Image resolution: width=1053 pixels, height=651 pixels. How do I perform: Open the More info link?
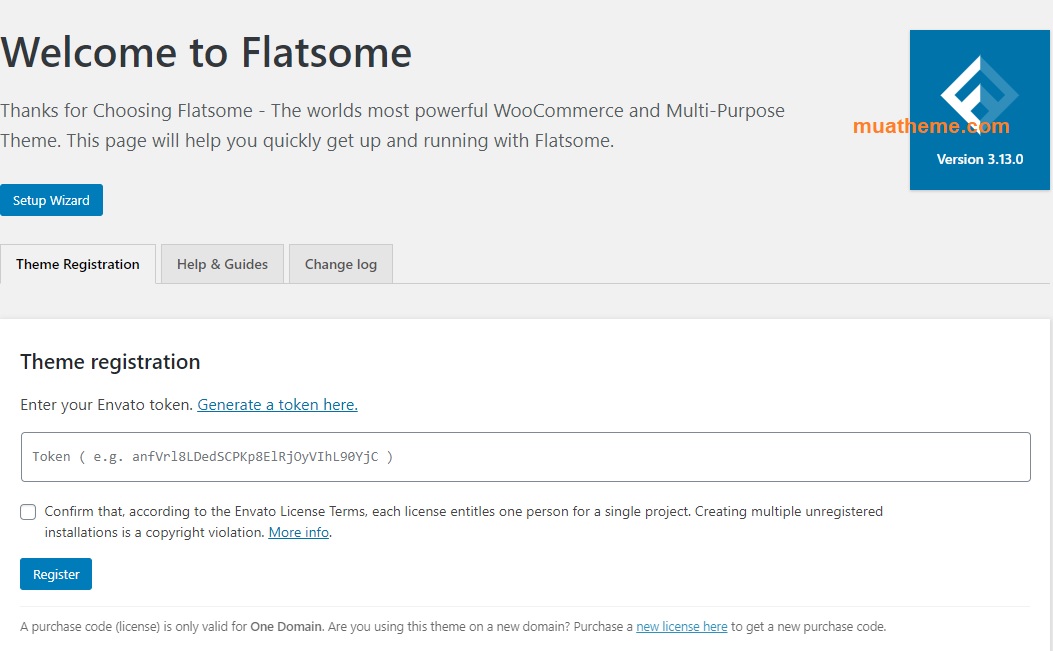click(299, 532)
